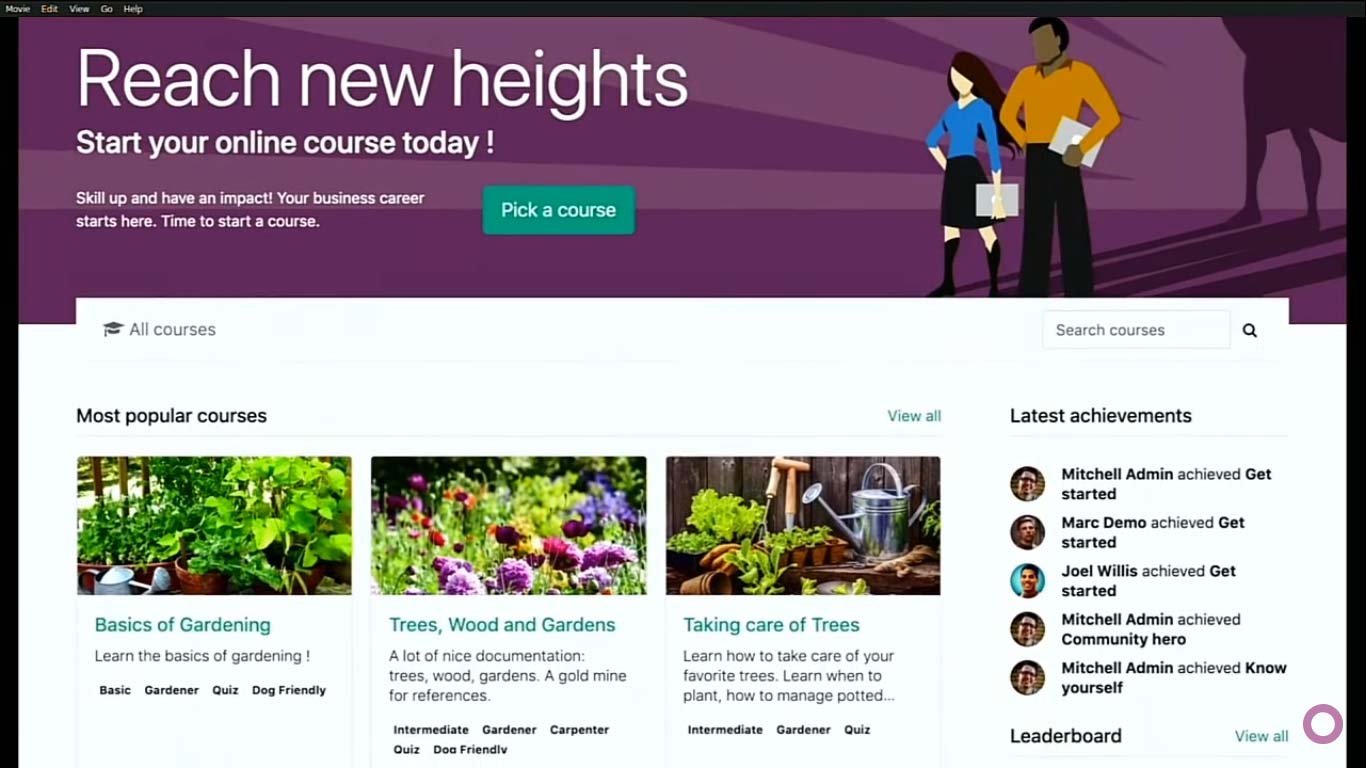
Task: Click the search magnifier icon
Action: (1249, 330)
